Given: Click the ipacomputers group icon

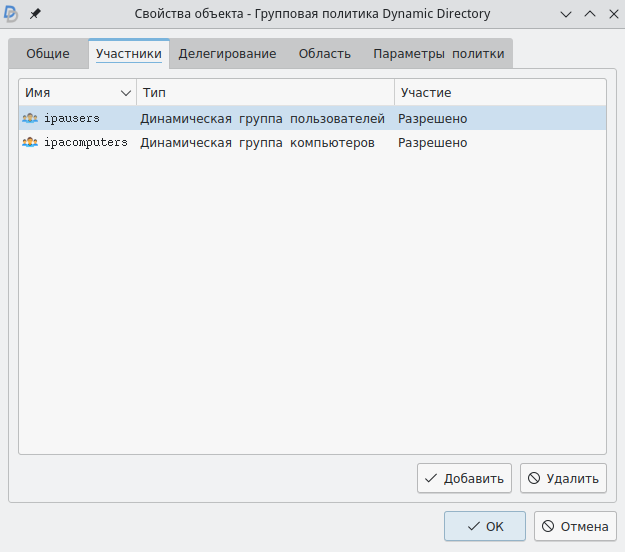Looking at the screenshot, I should [29, 143].
